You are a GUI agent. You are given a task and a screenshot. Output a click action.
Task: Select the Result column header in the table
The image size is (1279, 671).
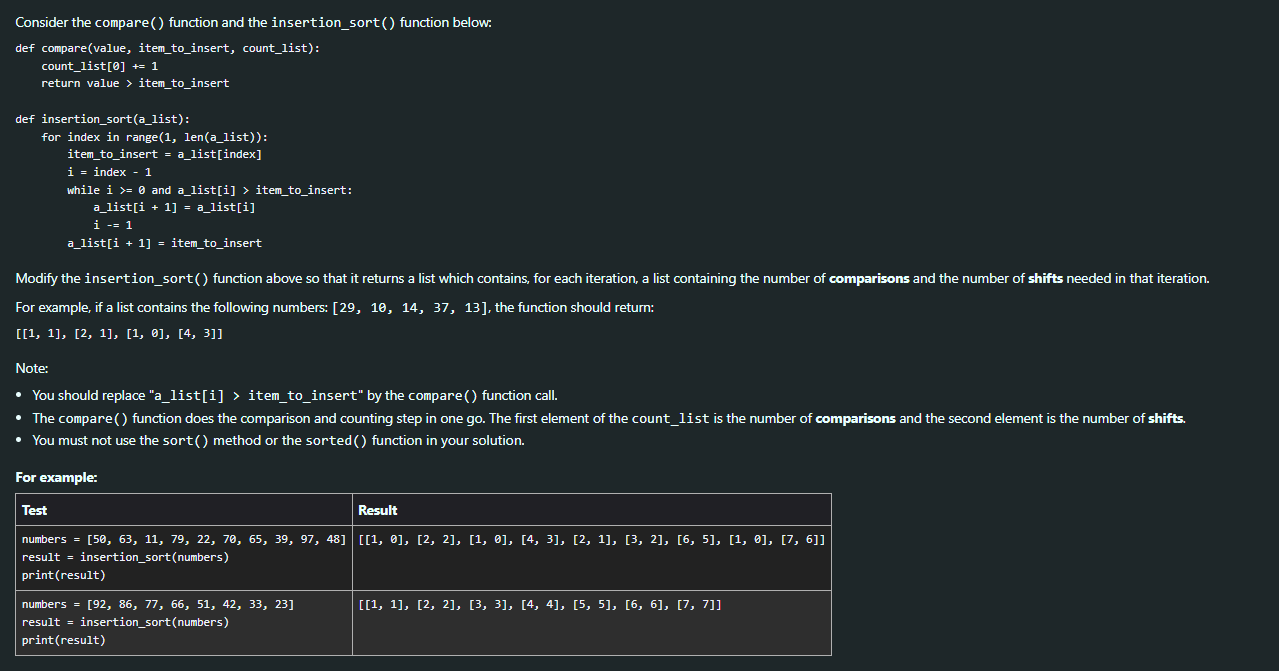coord(377,510)
